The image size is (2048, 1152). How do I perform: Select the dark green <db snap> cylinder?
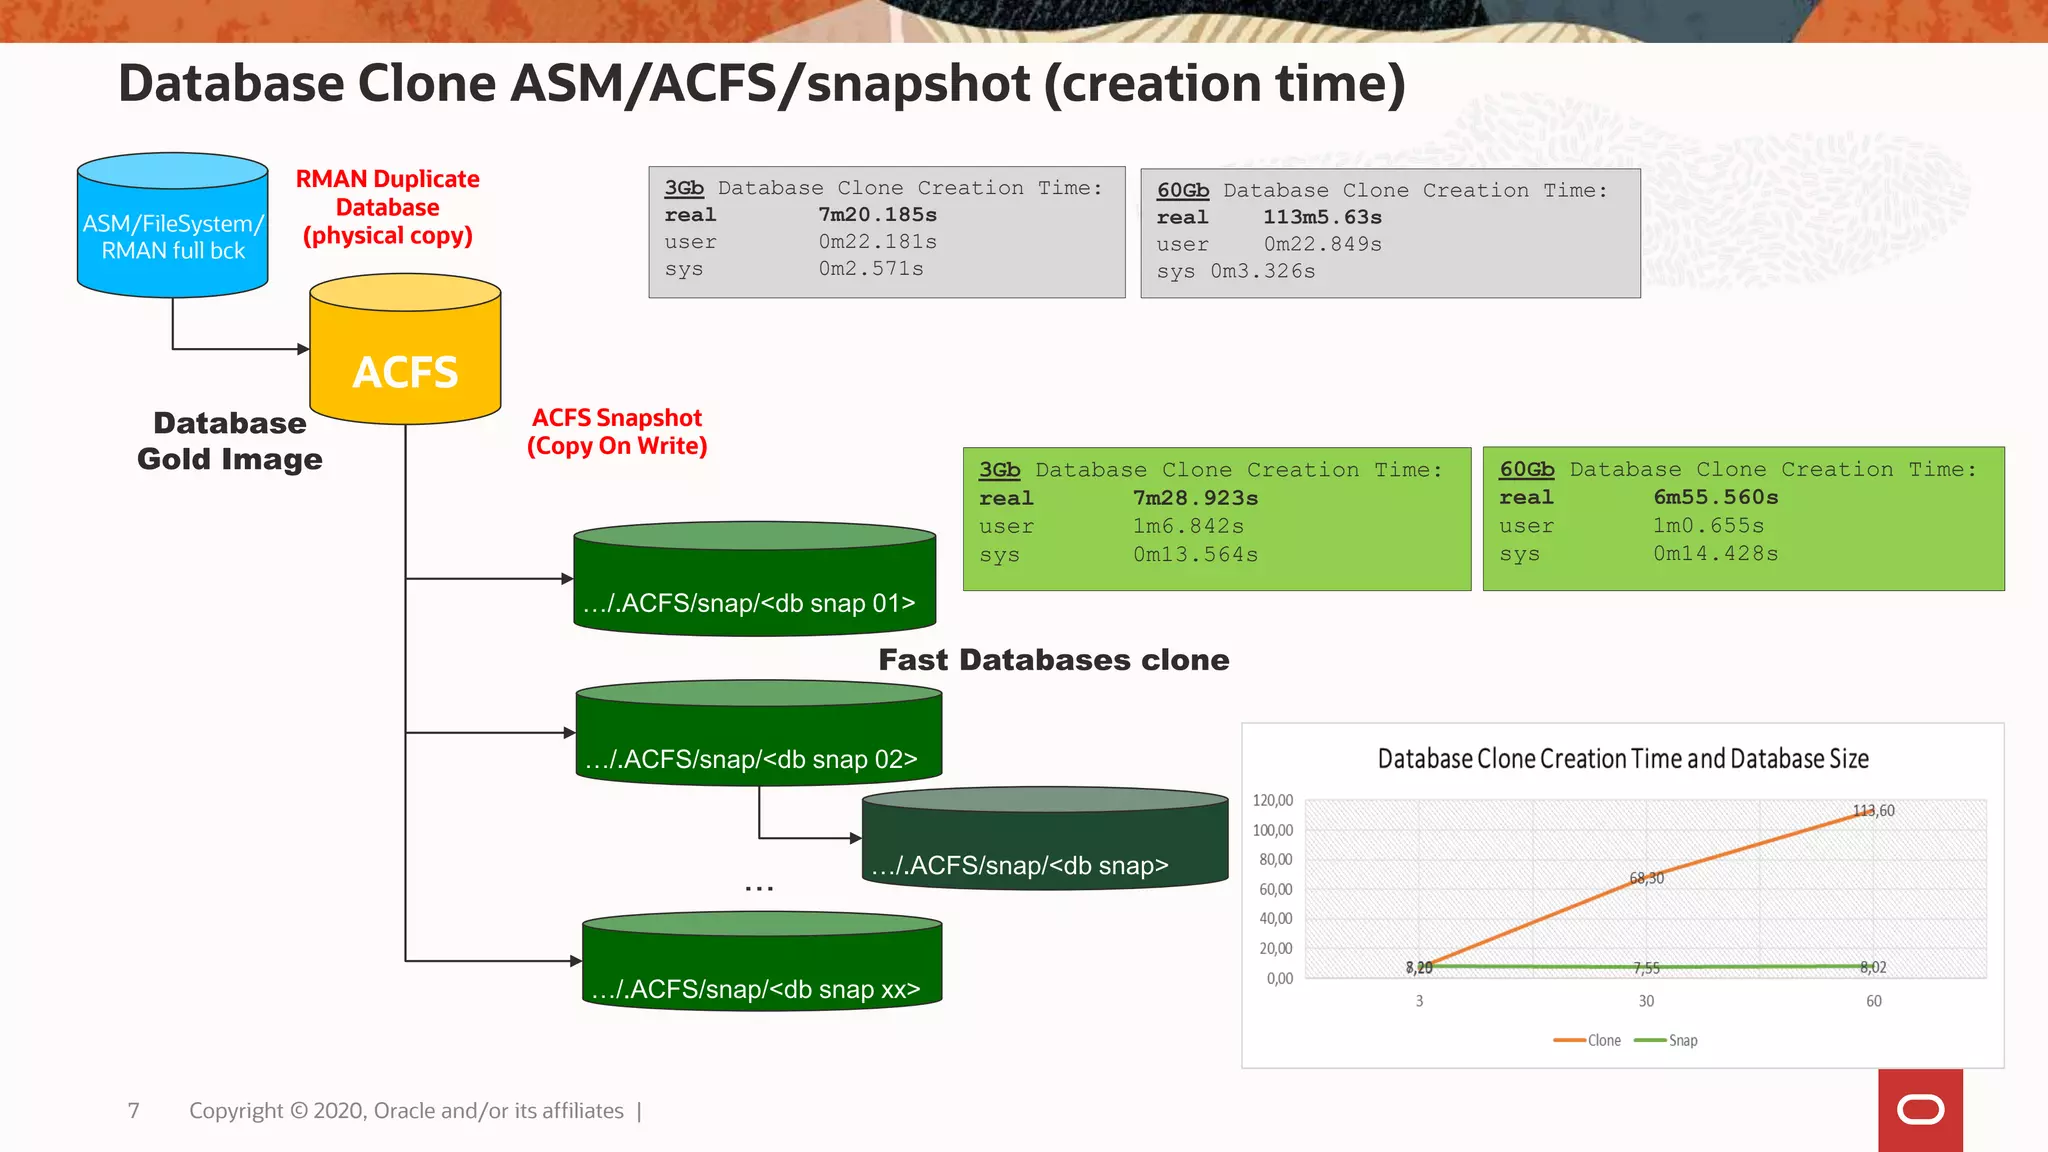(x=1045, y=838)
